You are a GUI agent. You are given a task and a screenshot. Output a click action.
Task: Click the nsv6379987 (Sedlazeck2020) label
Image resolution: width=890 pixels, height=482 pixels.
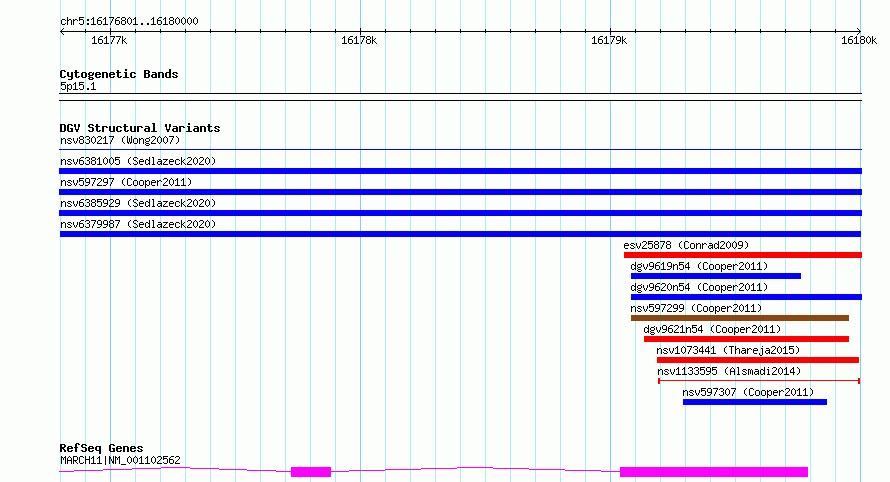[138, 224]
